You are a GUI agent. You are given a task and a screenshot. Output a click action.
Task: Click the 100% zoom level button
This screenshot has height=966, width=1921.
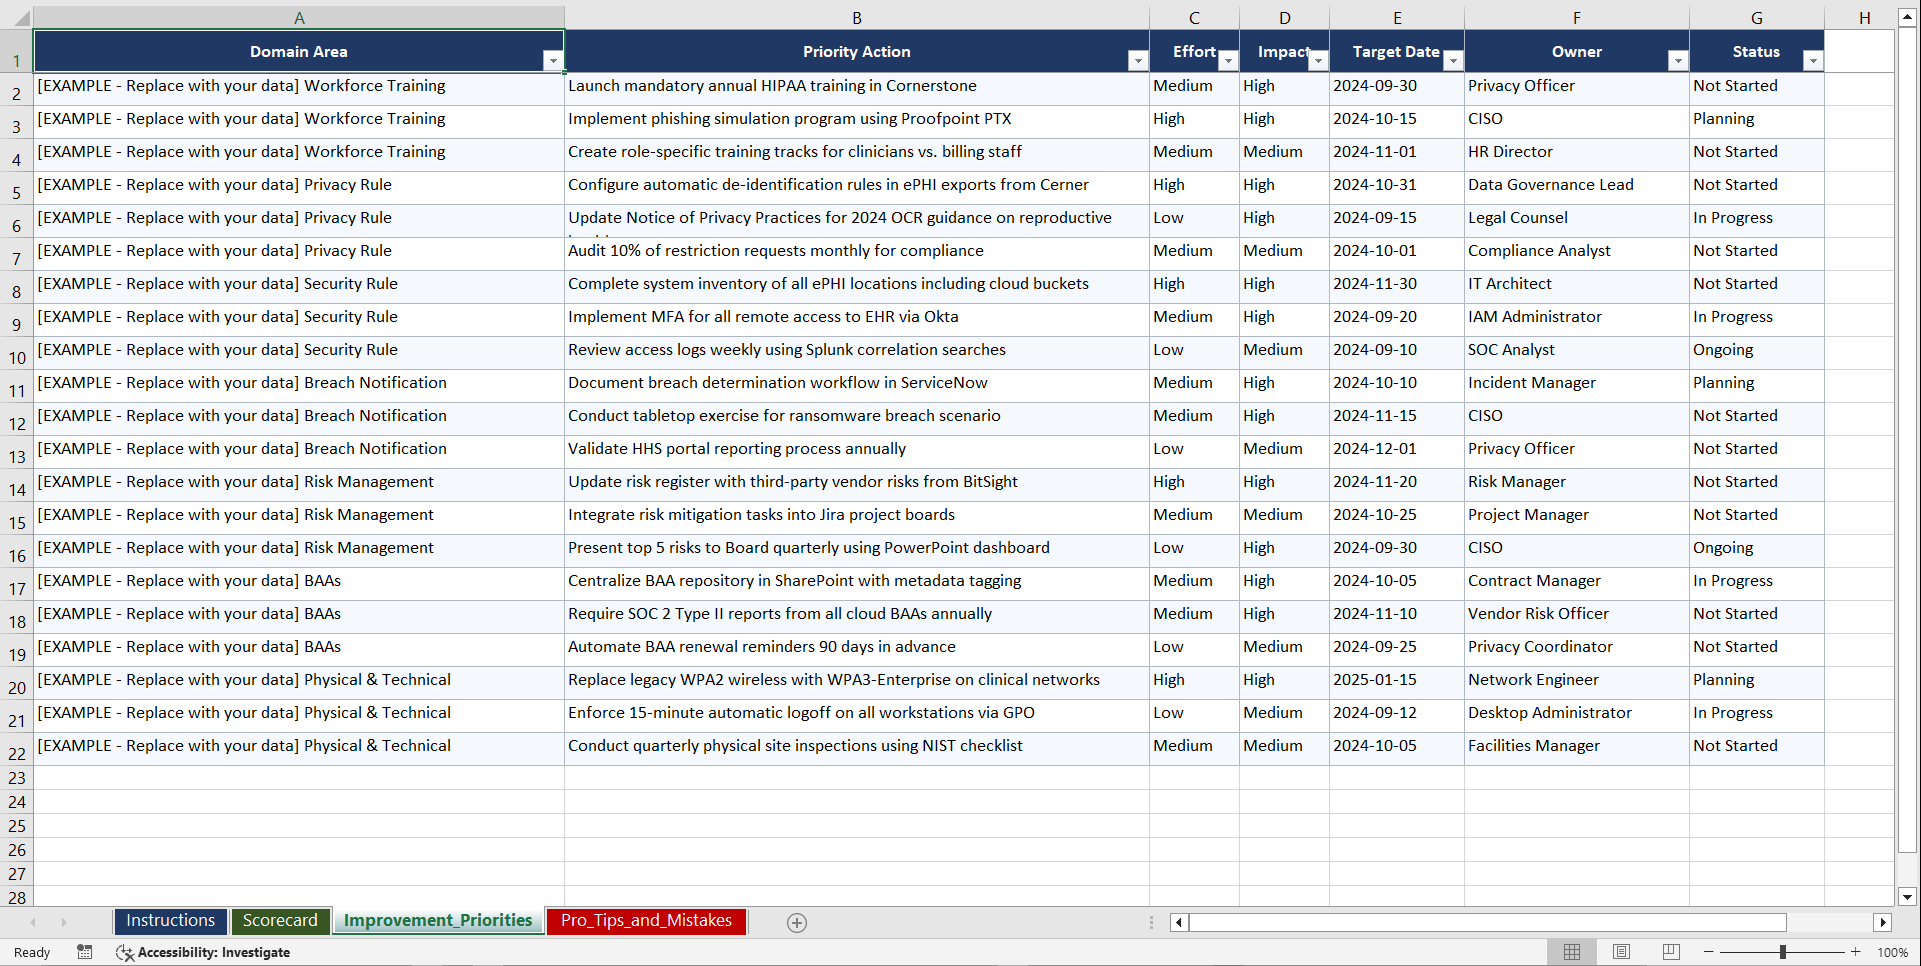click(x=1895, y=952)
